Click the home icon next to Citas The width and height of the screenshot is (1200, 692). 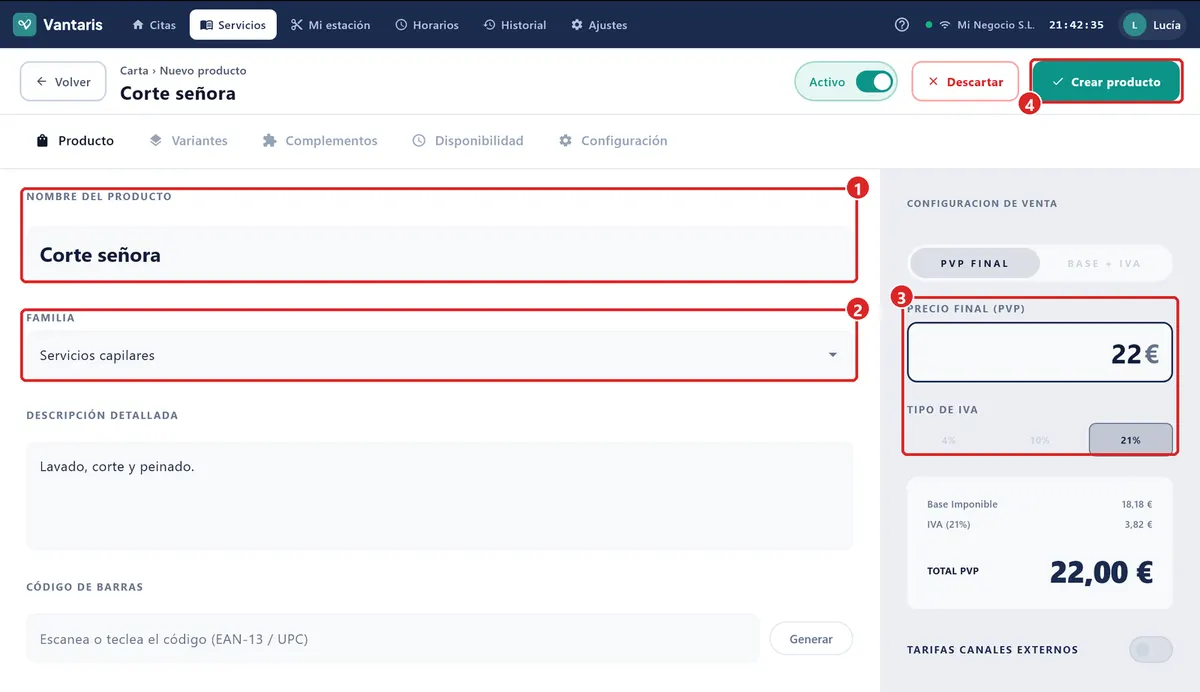coord(138,25)
